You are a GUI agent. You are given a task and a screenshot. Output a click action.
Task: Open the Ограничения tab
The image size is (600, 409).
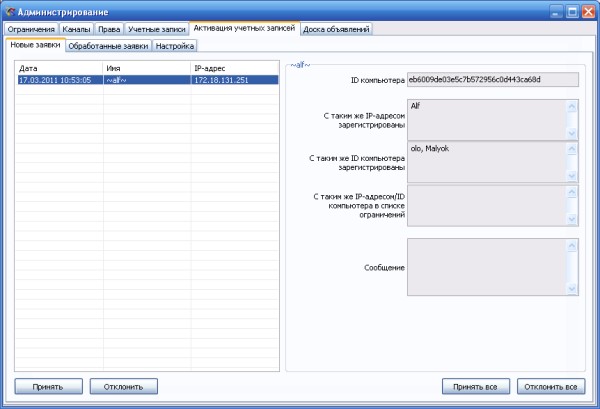click(x=31, y=29)
